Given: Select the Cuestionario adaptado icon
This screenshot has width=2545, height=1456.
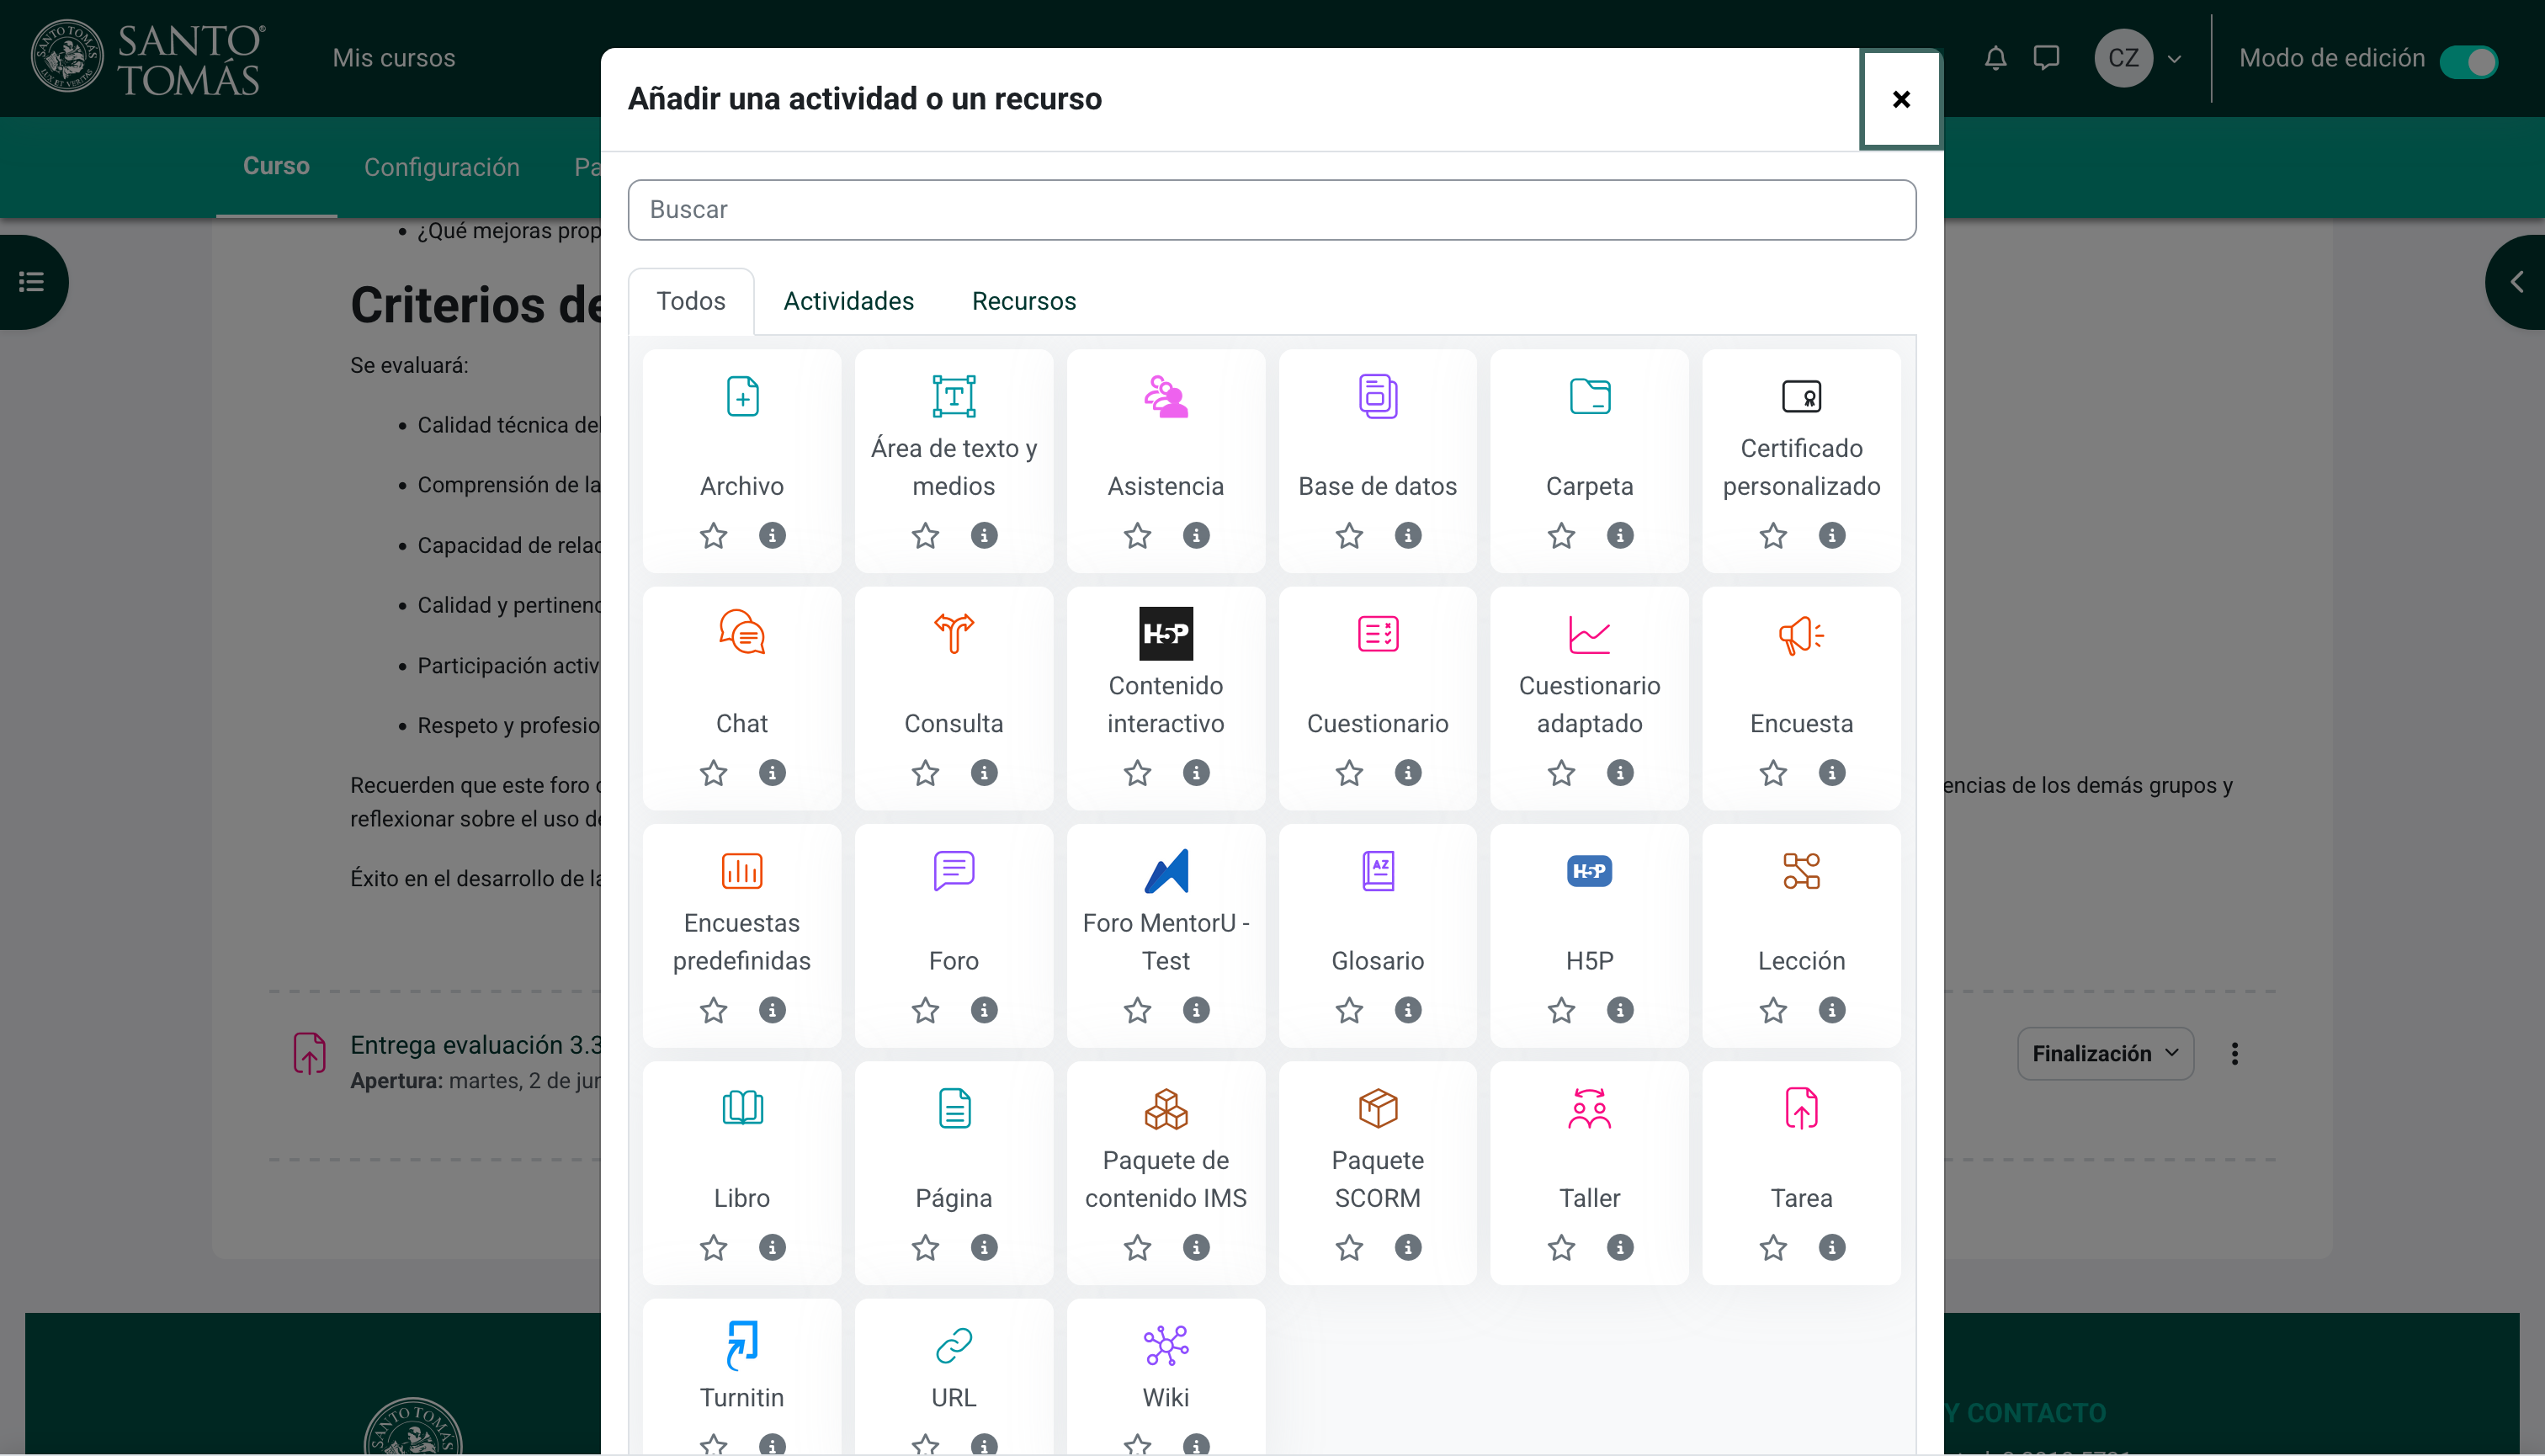Looking at the screenshot, I should tap(1590, 634).
